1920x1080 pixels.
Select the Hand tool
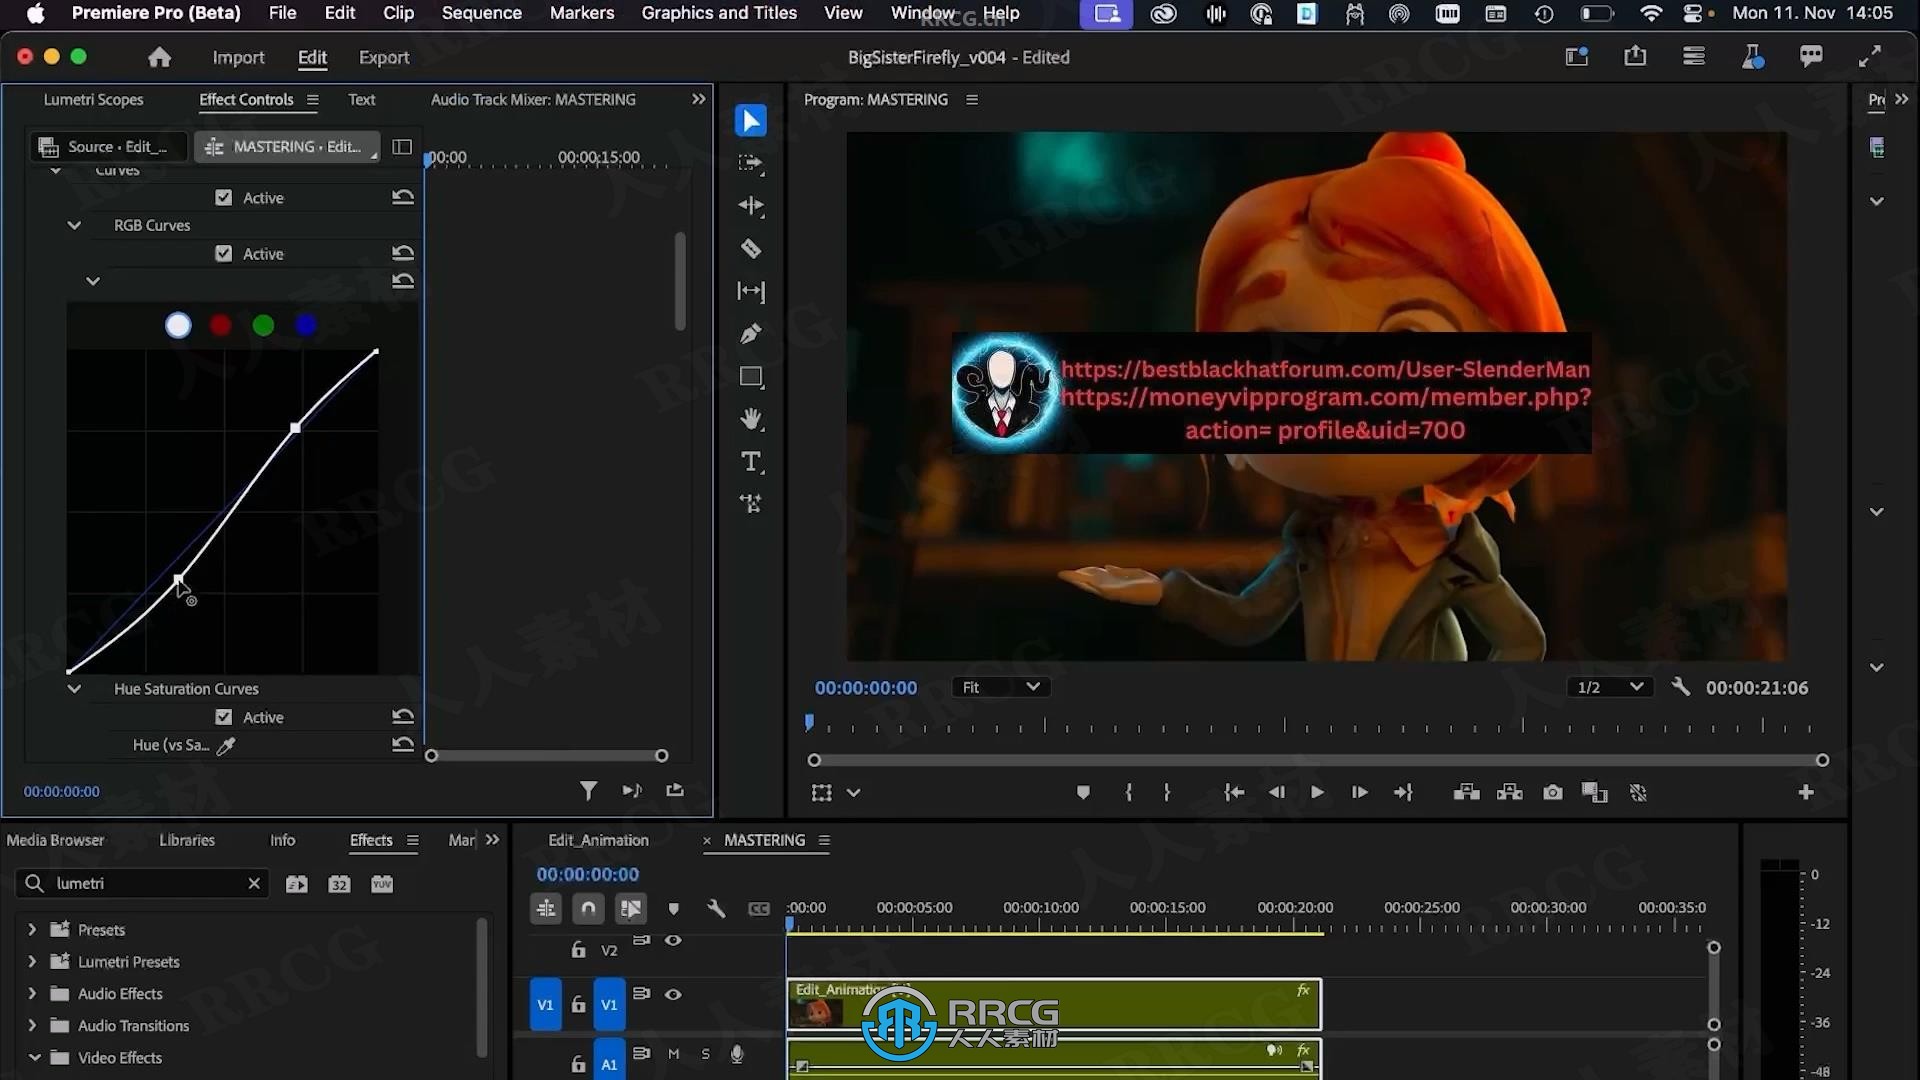[751, 419]
